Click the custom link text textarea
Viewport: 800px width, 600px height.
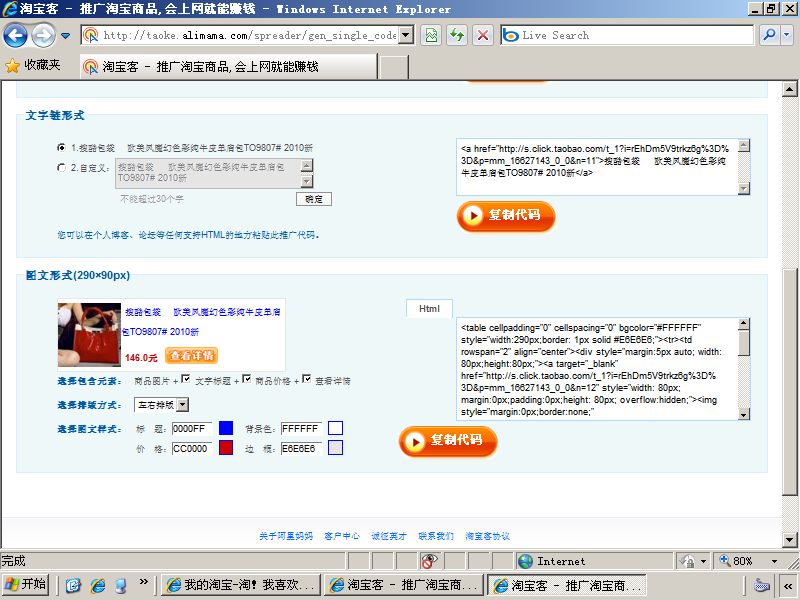pyautogui.click(x=209, y=173)
